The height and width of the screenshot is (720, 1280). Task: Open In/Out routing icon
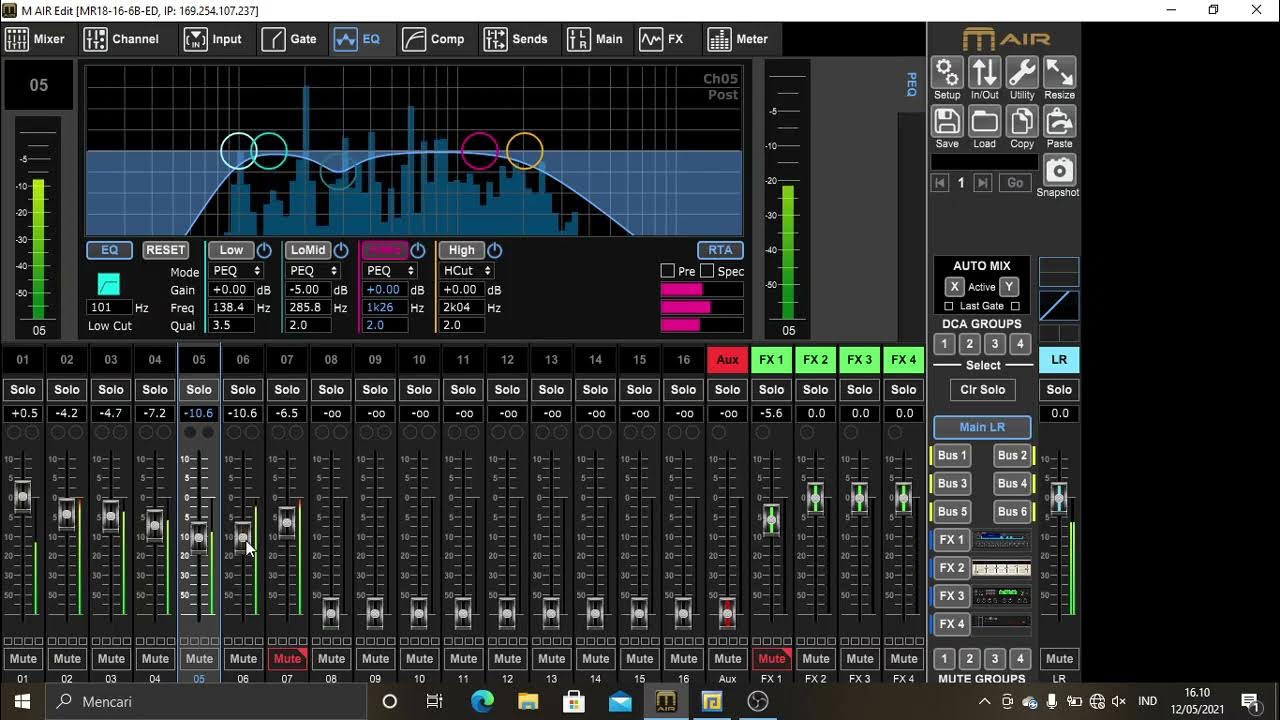984,73
